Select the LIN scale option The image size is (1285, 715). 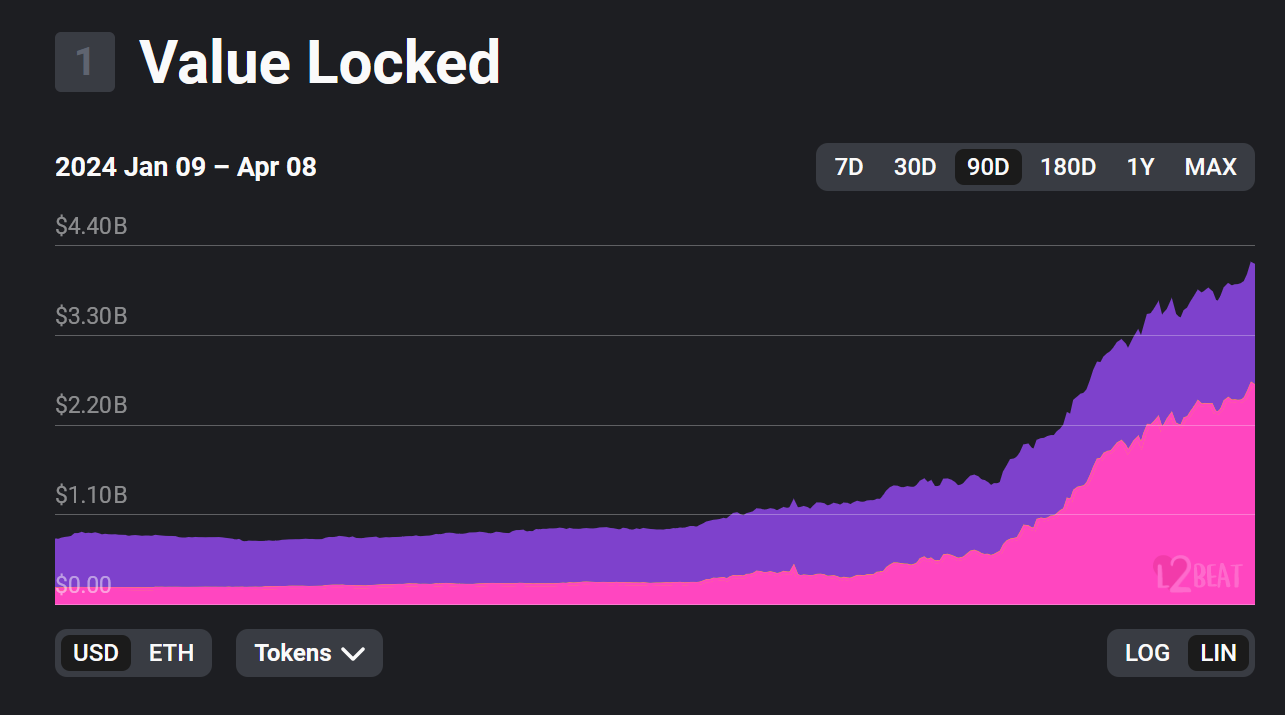(x=1217, y=653)
